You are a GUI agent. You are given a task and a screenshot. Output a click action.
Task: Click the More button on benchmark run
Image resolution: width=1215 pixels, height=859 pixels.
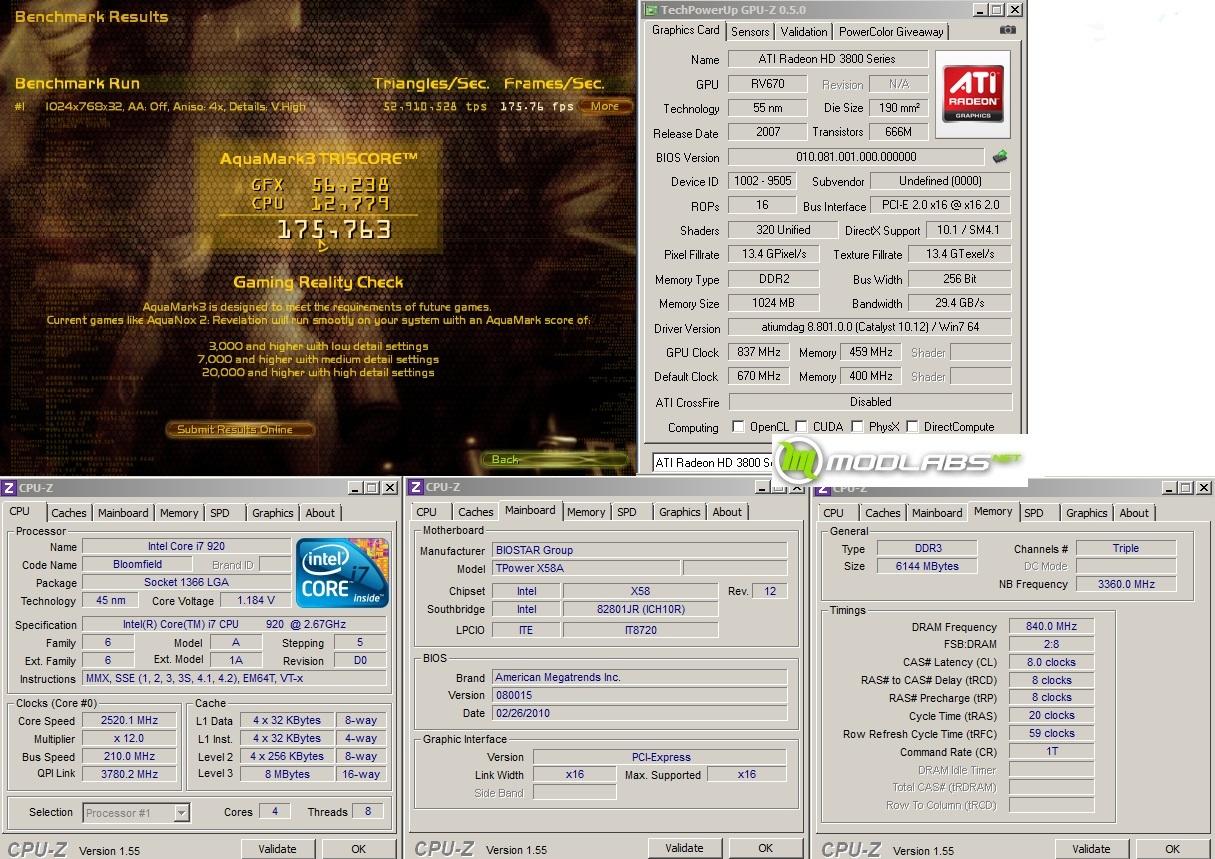click(605, 106)
